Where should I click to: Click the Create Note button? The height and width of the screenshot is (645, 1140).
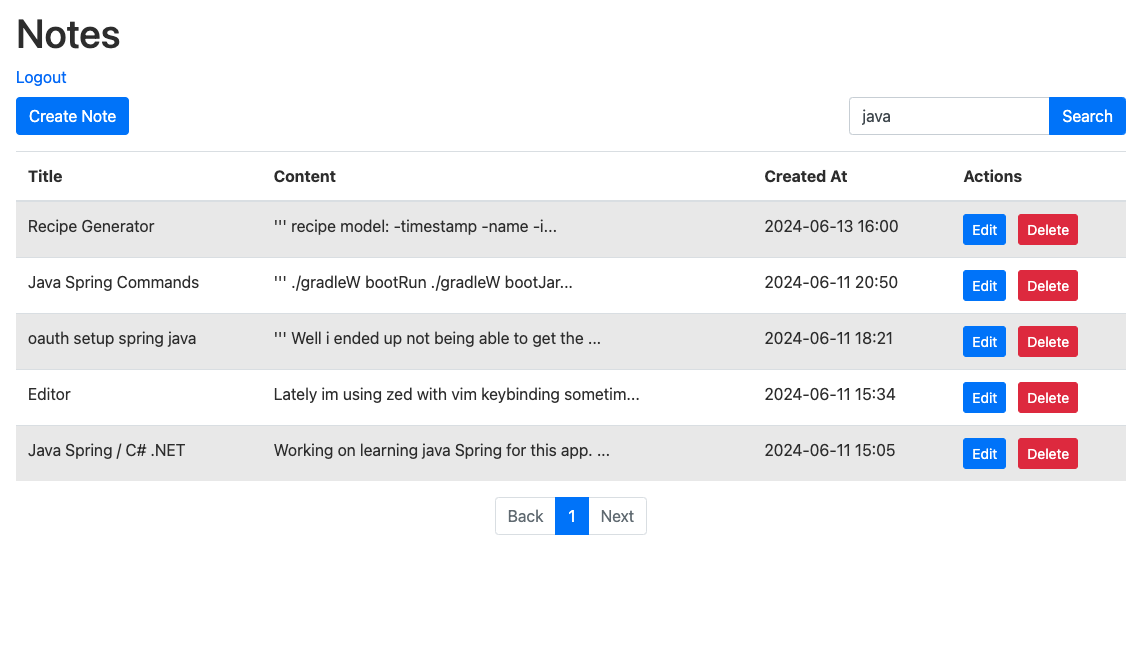[x=72, y=116]
